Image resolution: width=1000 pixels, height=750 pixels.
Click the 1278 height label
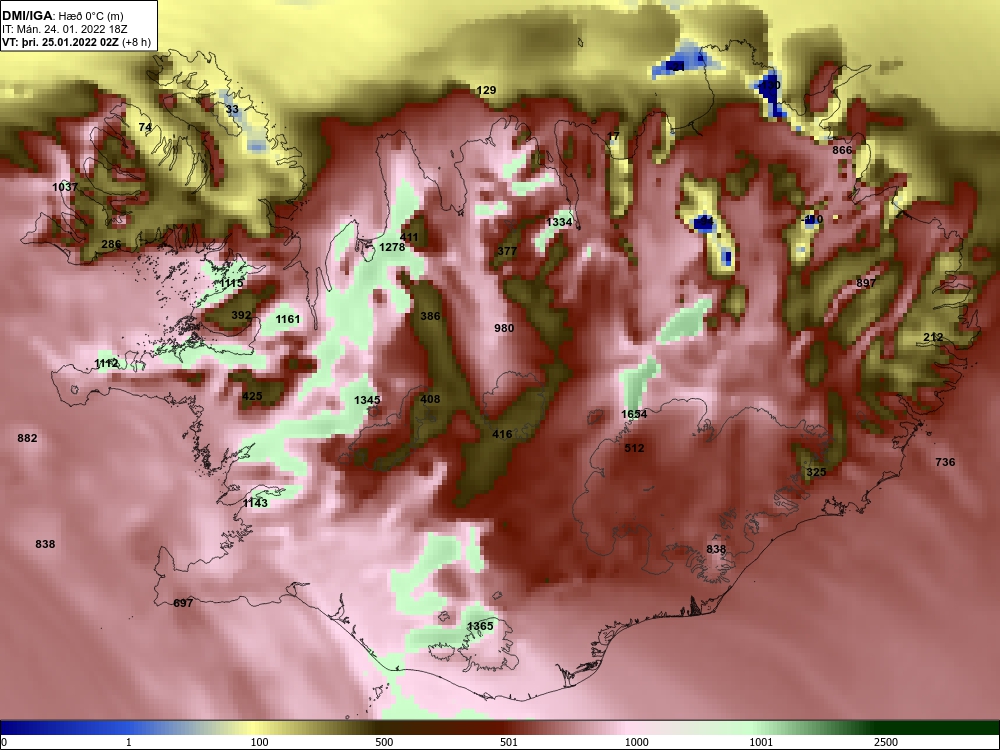tap(392, 247)
